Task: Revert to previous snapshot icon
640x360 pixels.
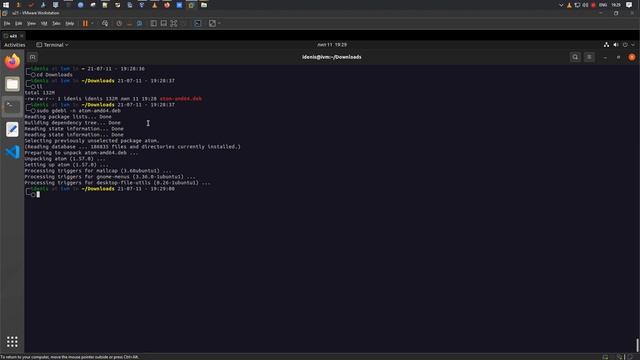Action: click(129, 24)
